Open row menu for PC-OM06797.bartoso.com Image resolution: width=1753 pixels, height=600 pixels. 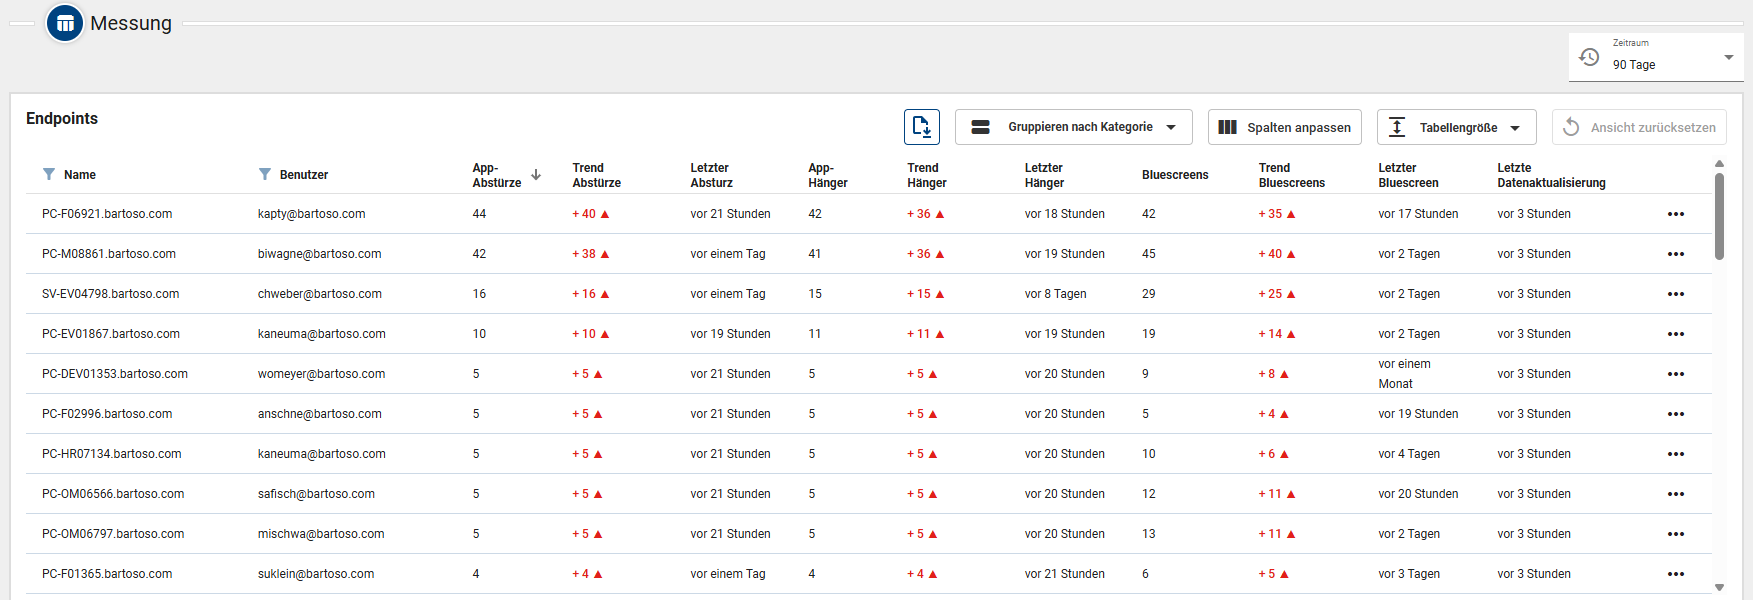[x=1675, y=534]
